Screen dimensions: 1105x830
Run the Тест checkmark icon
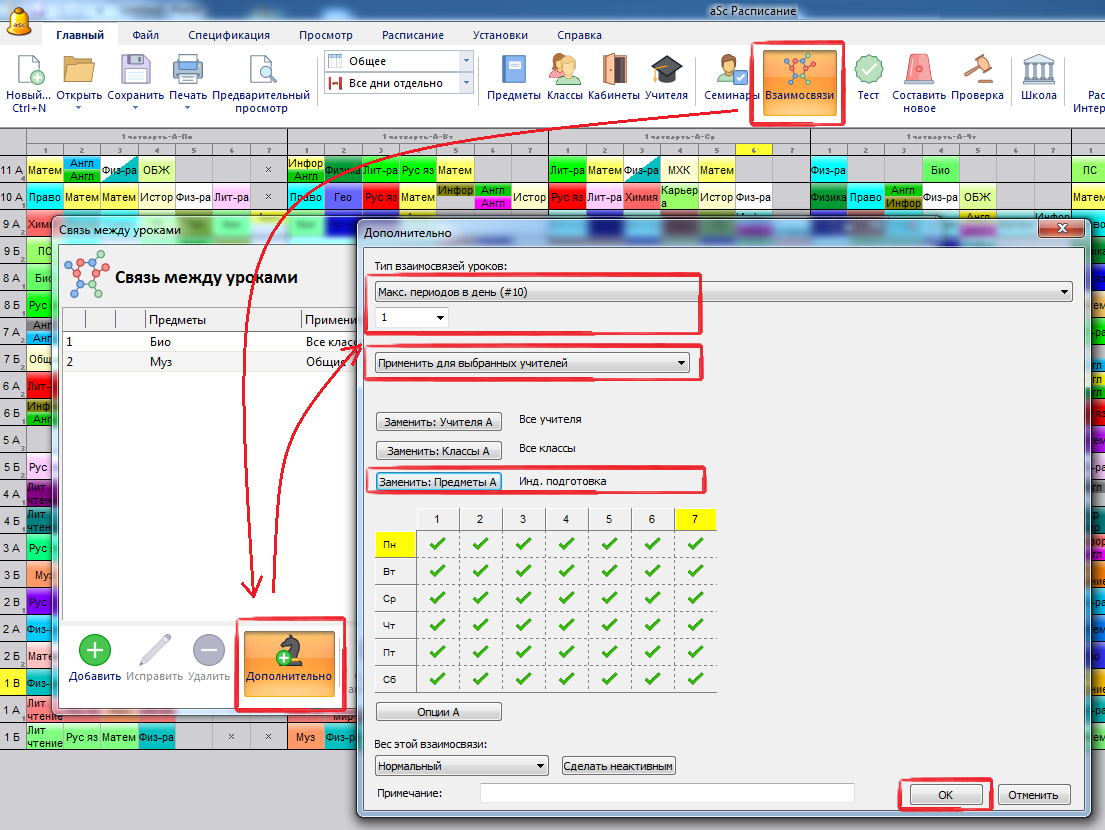[868, 72]
